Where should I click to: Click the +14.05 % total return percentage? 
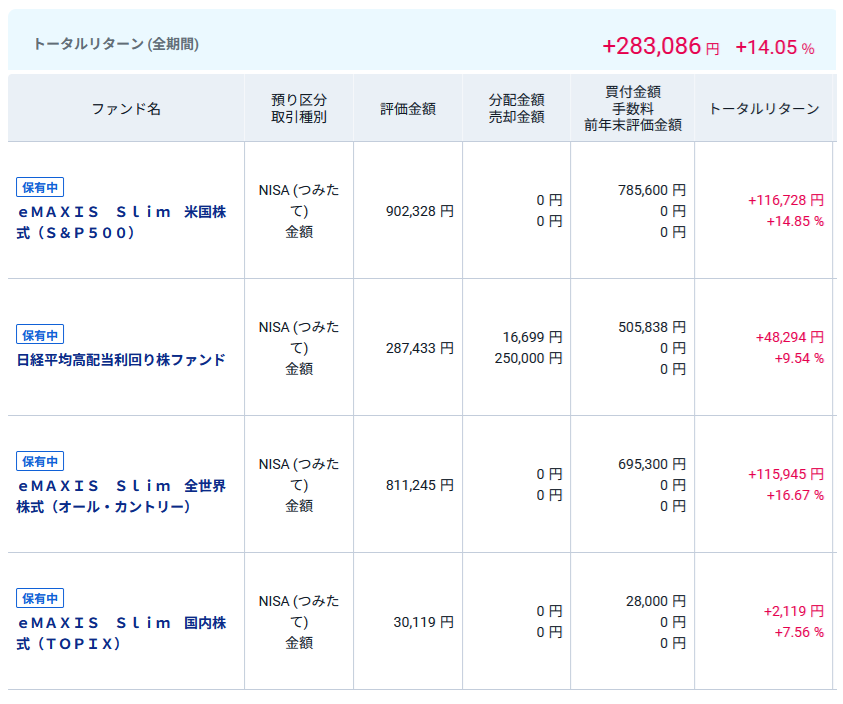coord(774,47)
